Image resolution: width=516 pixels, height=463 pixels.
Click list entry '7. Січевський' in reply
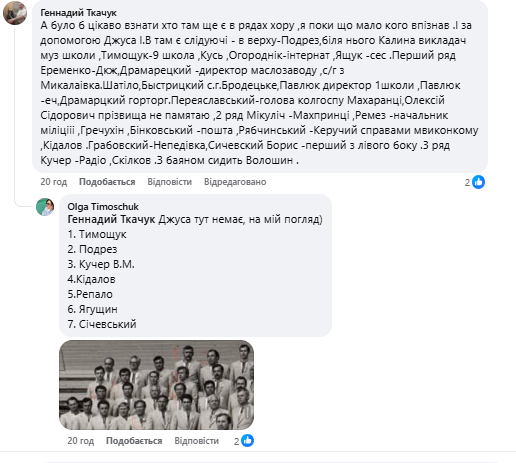(102, 324)
